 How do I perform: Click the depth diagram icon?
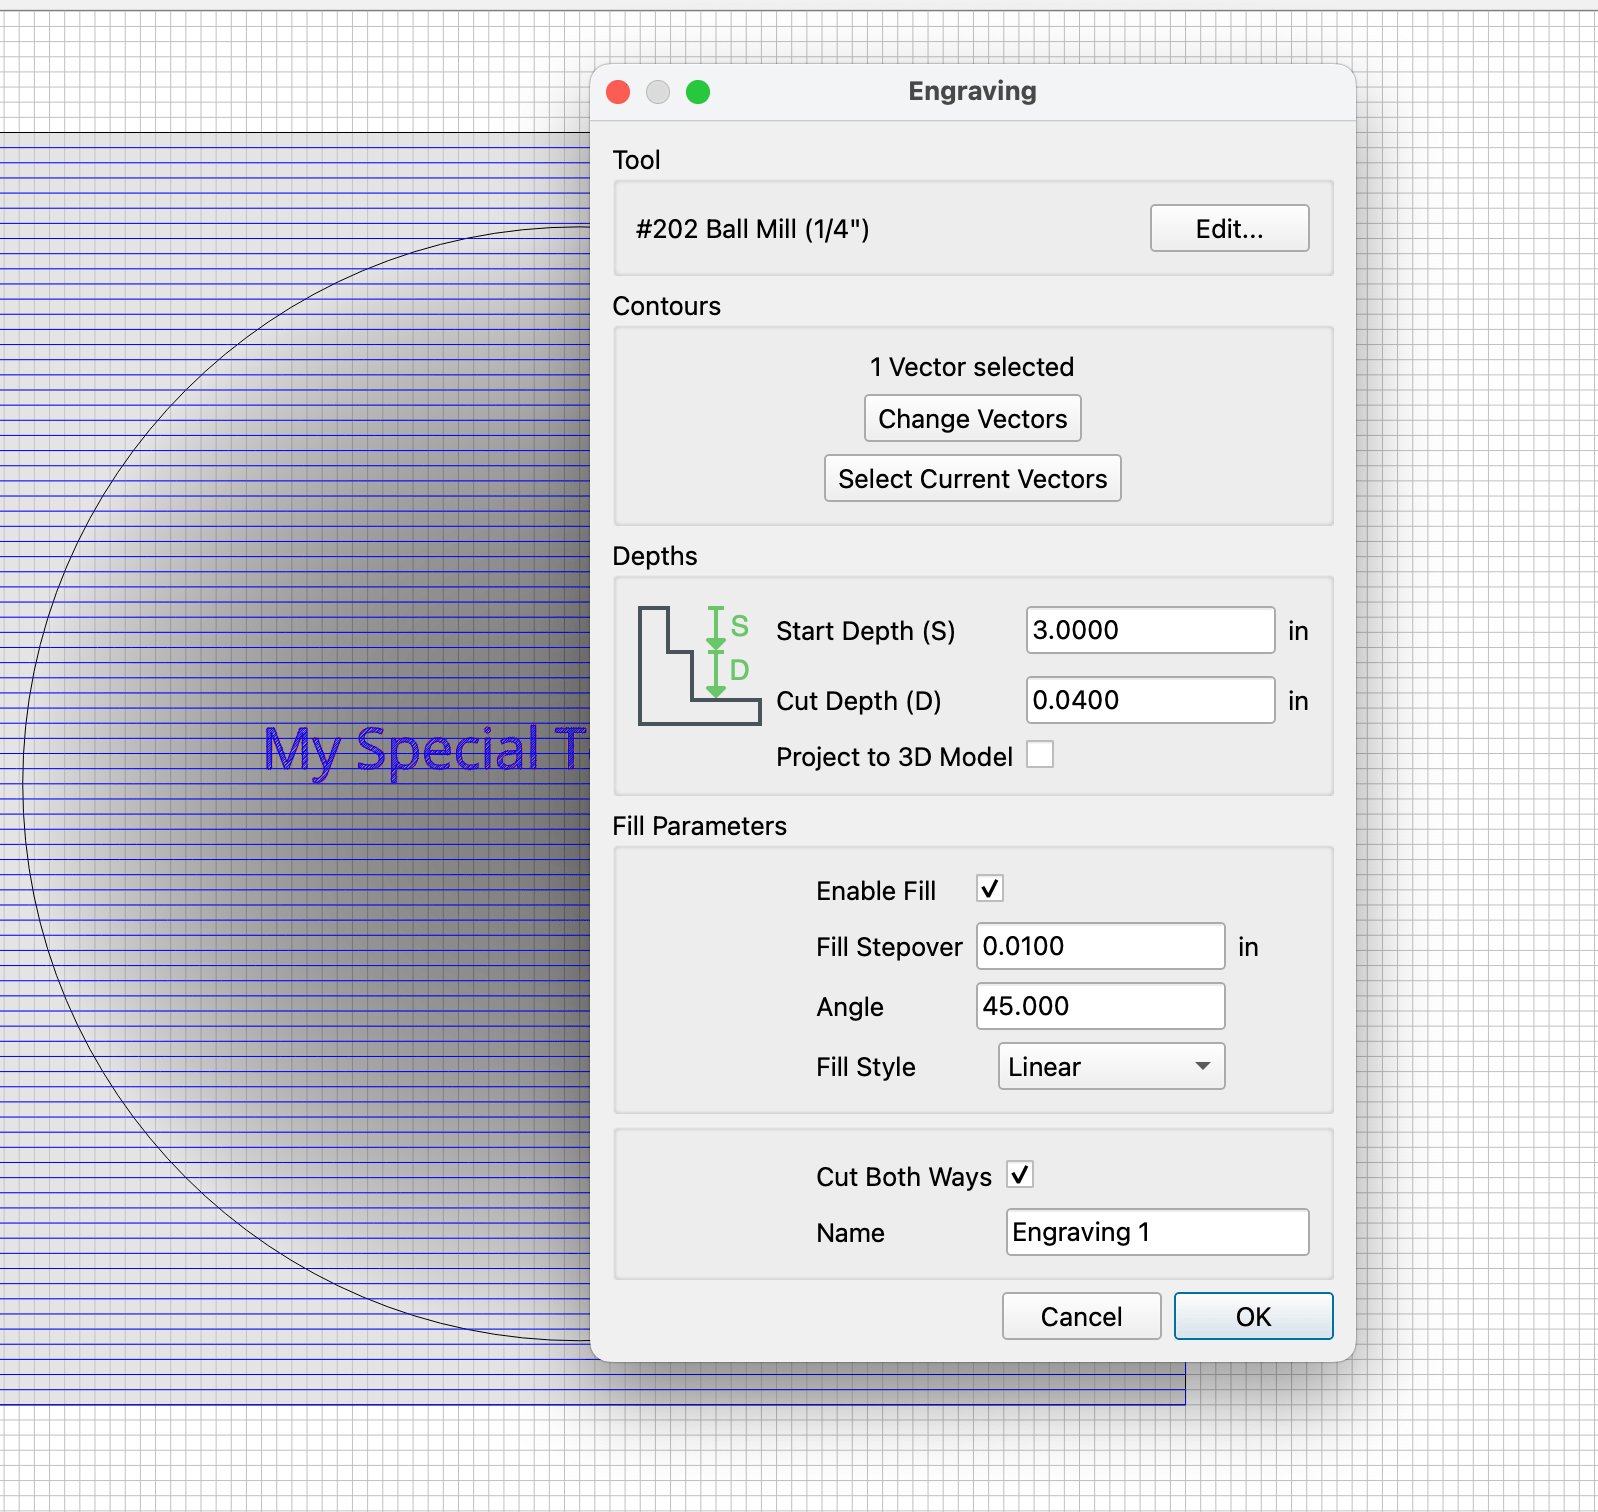699,665
